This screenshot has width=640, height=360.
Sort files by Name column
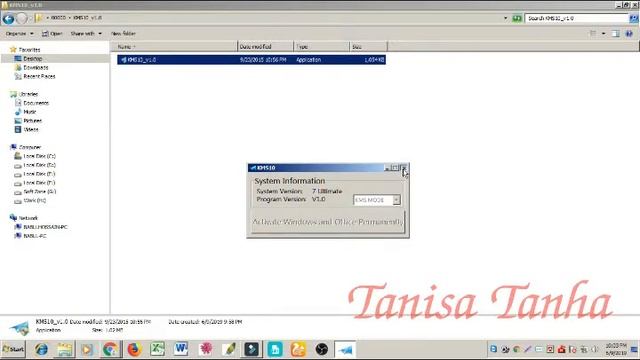pos(174,47)
